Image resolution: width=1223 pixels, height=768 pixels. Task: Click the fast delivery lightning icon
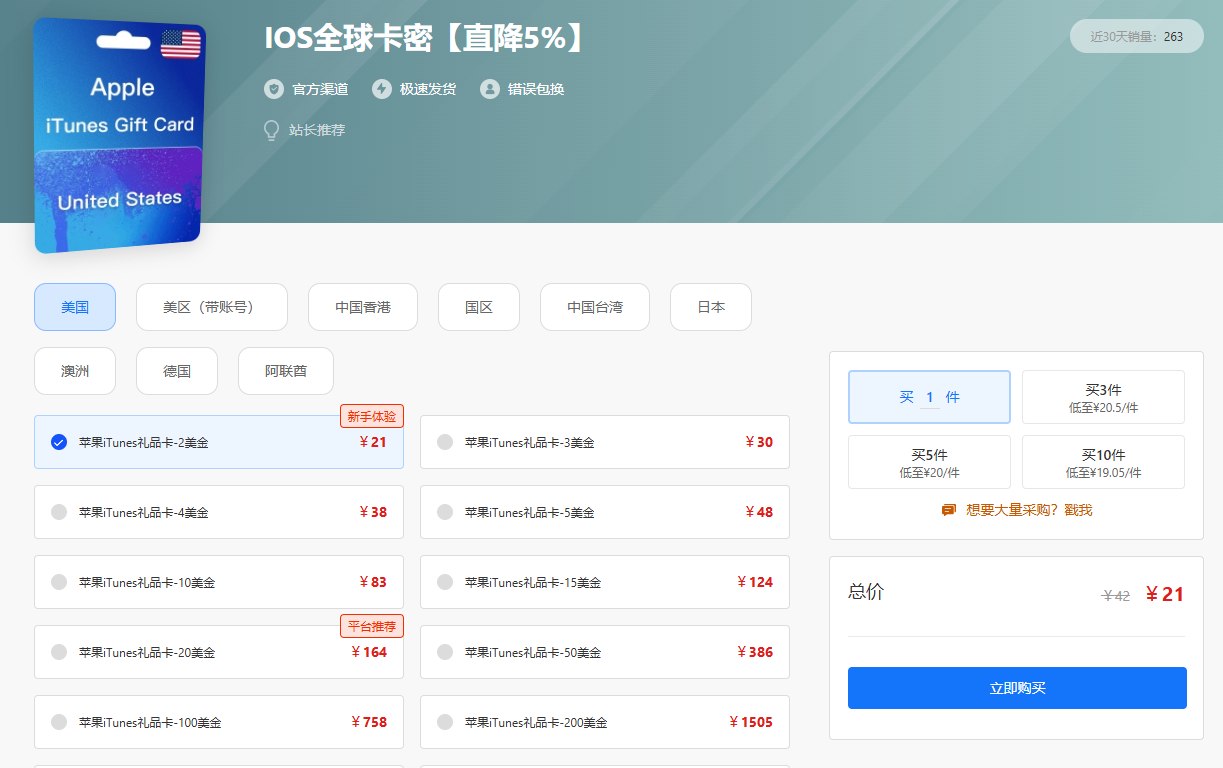click(382, 89)
